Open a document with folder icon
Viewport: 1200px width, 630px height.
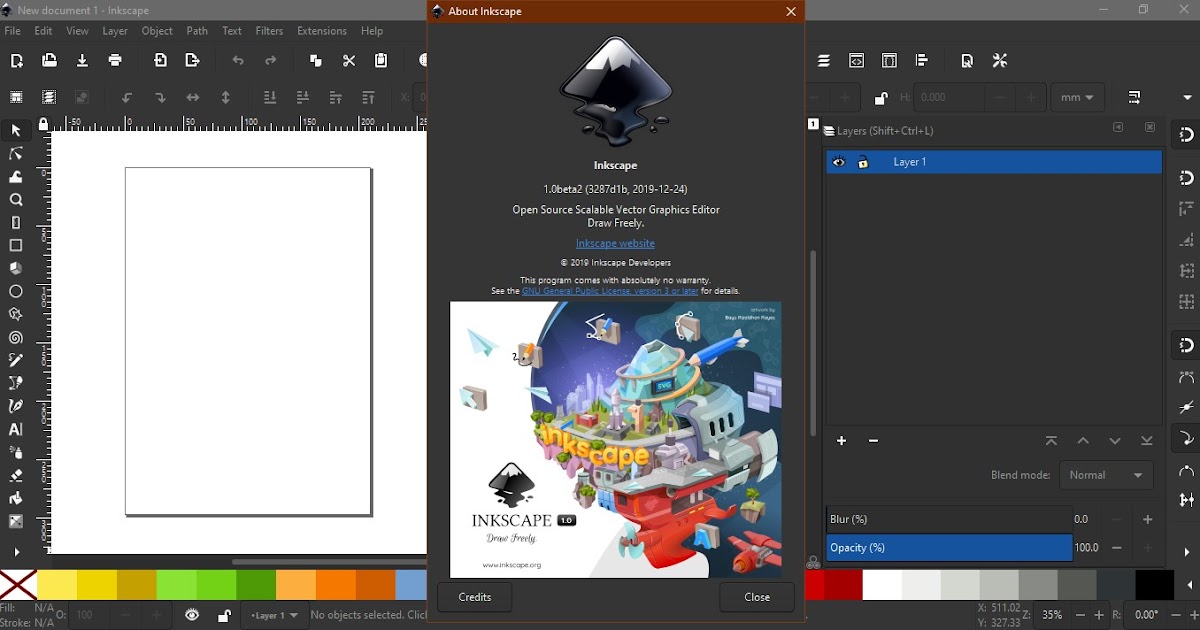[50, 61]
